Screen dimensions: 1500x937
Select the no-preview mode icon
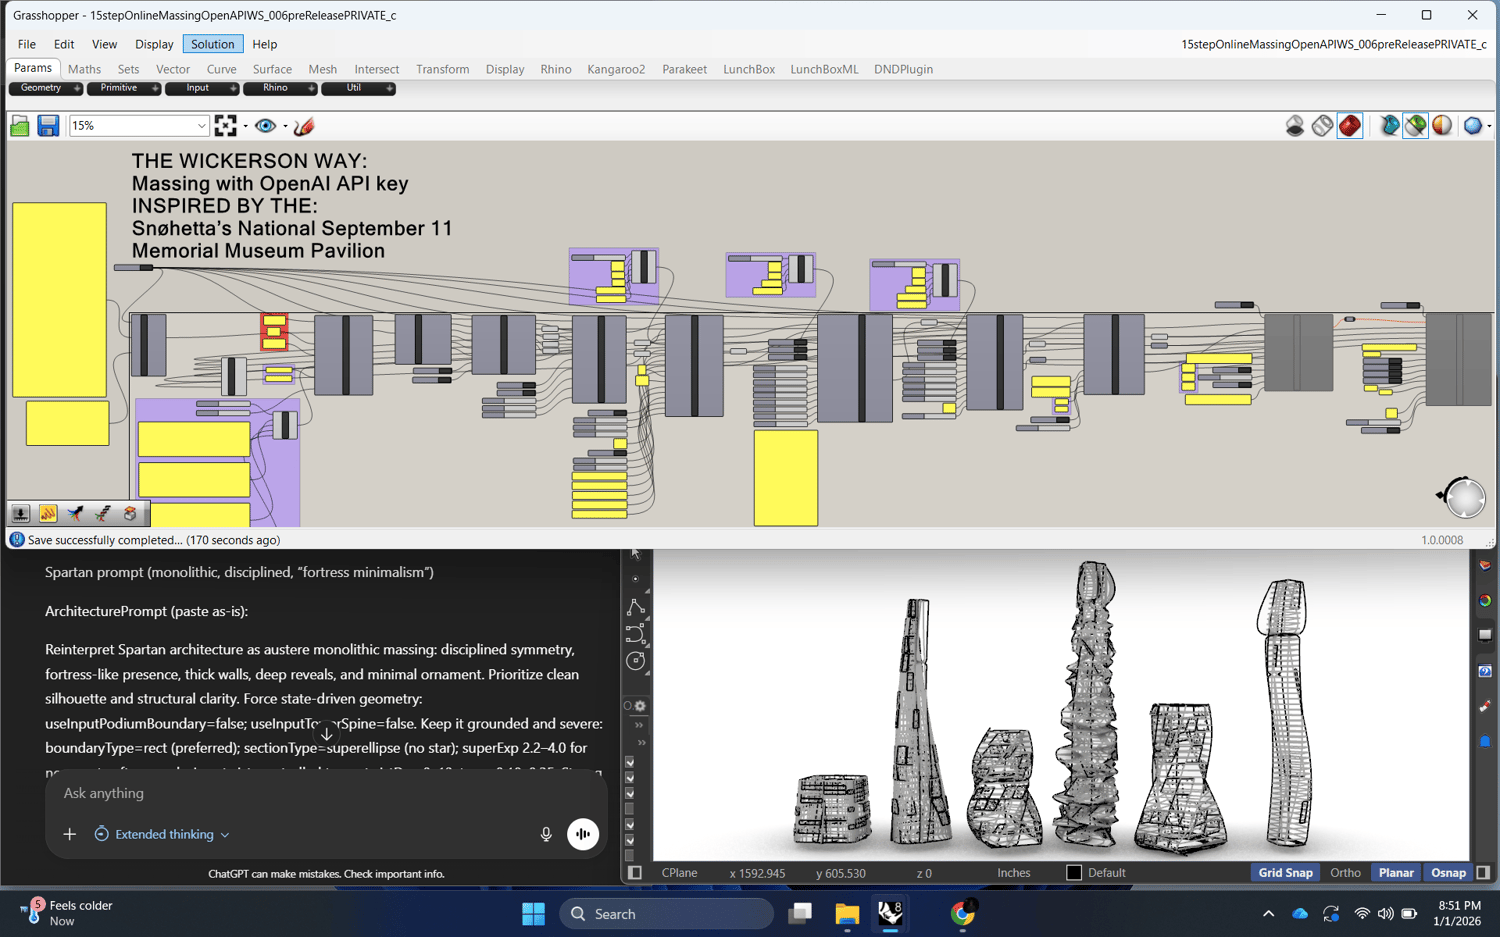pos(1295,126)
